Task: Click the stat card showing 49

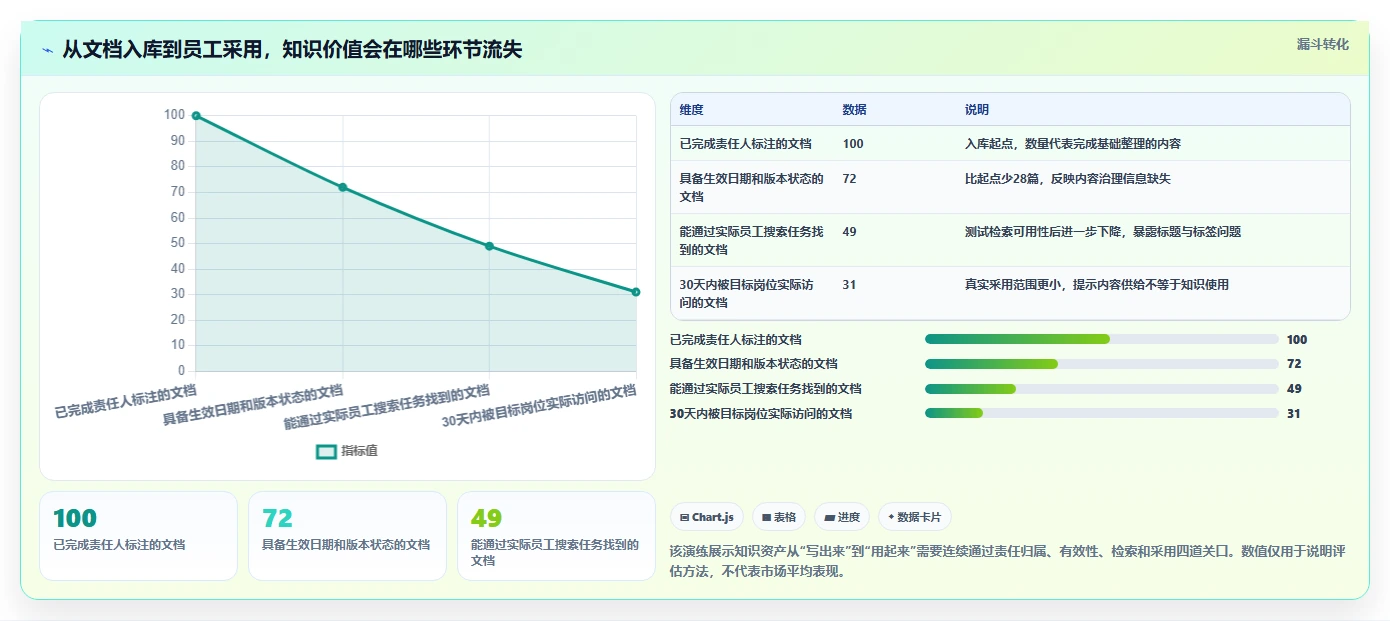Action: point(556,536)
